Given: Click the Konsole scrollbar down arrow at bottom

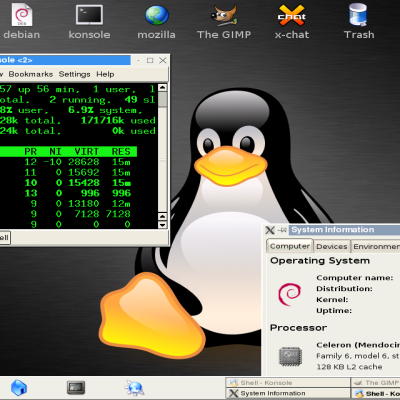Looking at the screenshot, I should tap(162, 225).
